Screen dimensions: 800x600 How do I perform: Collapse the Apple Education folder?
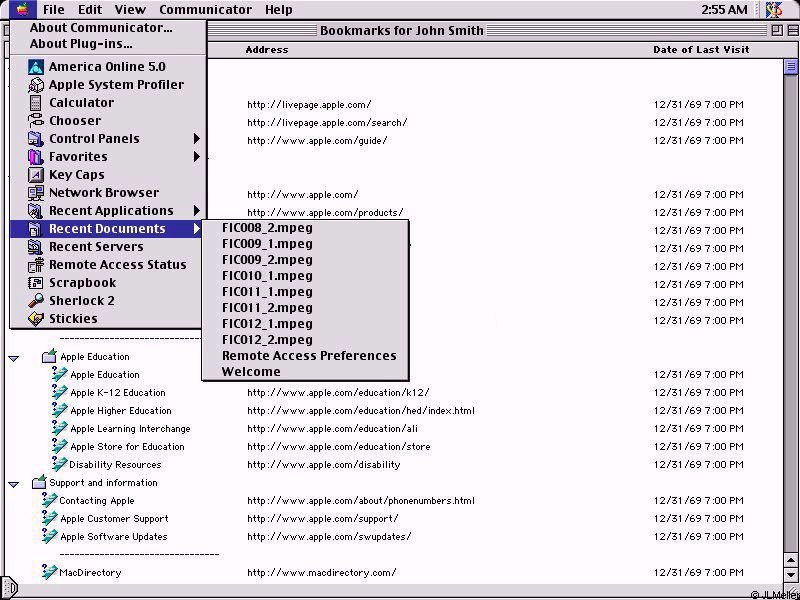(x=14, y=357)
